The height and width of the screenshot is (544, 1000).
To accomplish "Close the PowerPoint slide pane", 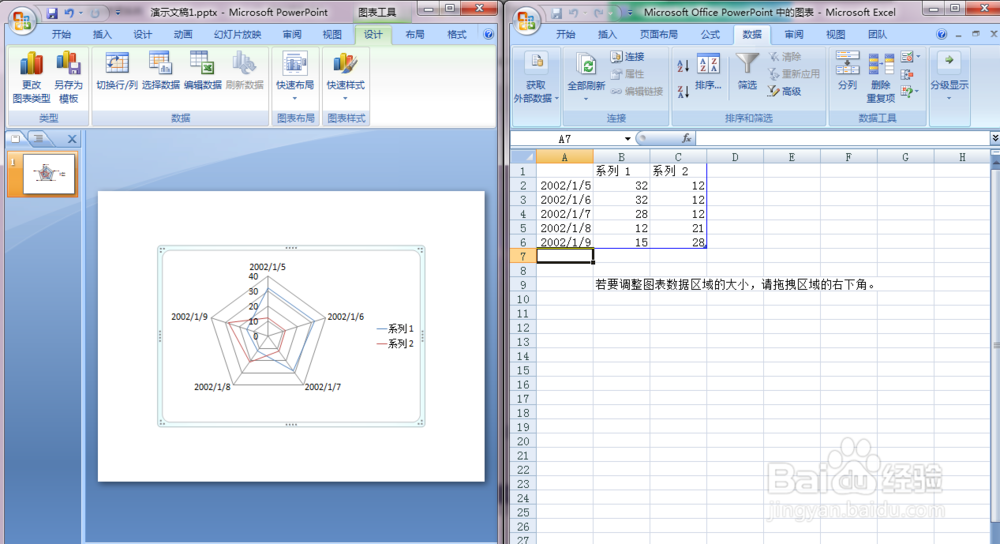I will point(72,138).
